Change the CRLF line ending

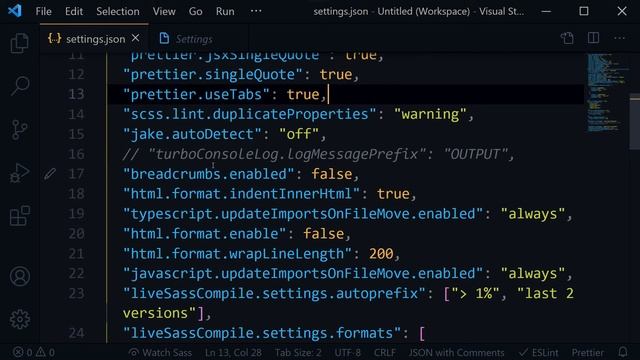[384, 352]
